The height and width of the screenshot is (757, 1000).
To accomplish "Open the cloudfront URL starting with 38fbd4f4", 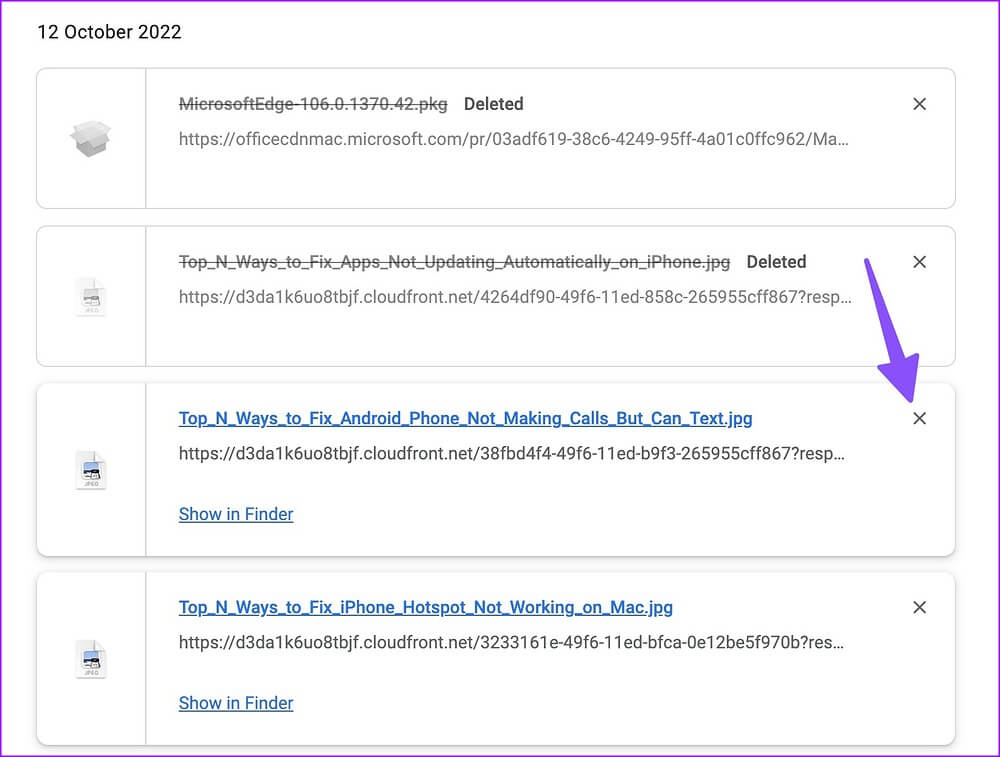I will coord(511,454).
